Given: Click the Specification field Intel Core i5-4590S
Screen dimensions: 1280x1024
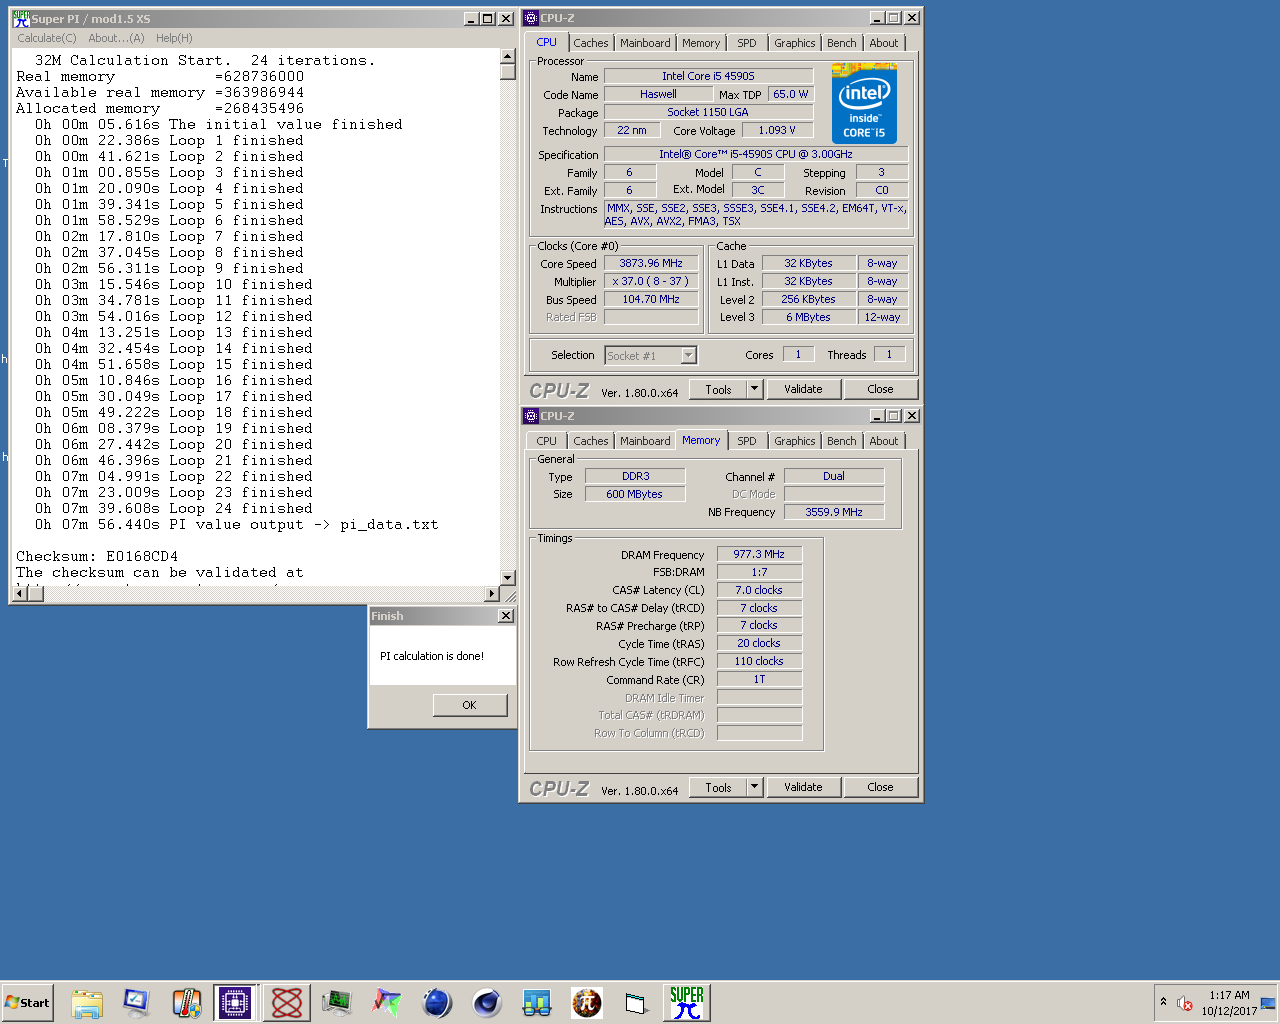Looking at the screenshot, I should click(755, 154).
